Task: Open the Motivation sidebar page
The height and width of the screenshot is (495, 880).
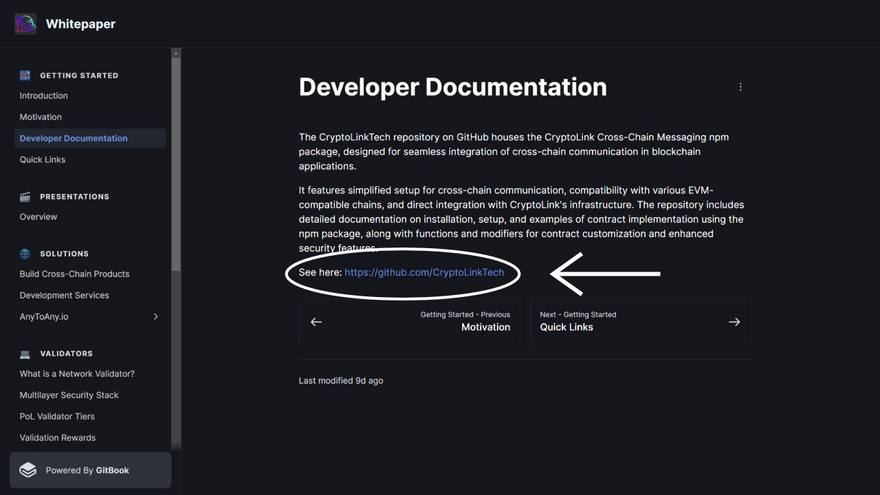Action: (x=41, y=117)
